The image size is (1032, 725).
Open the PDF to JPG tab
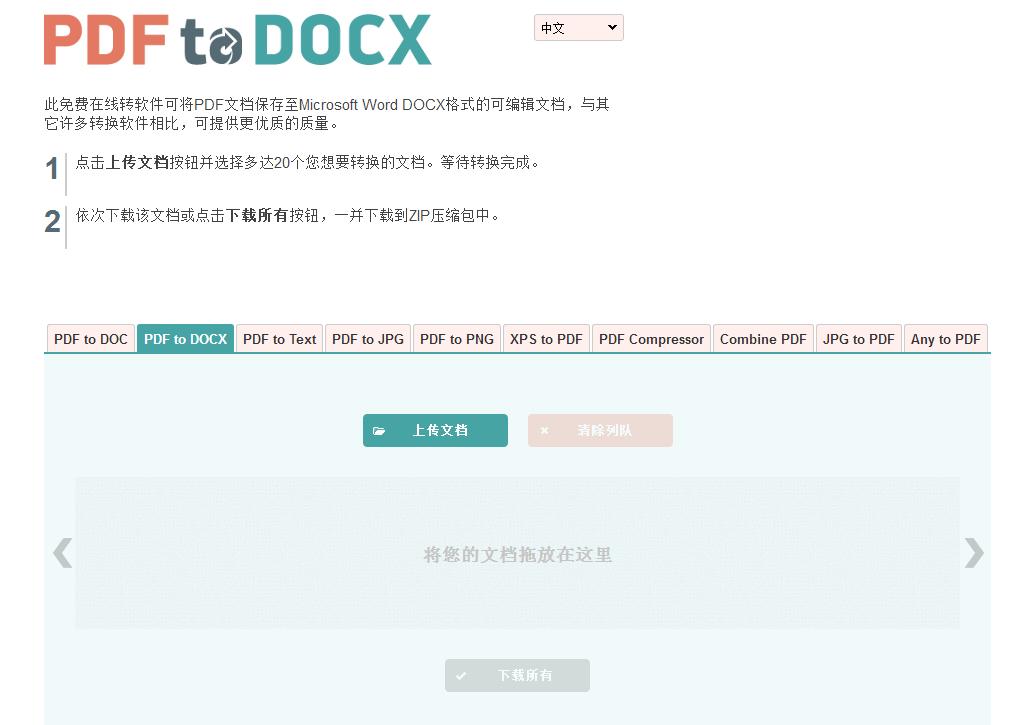pyautogui.click(x=366, y=339)
